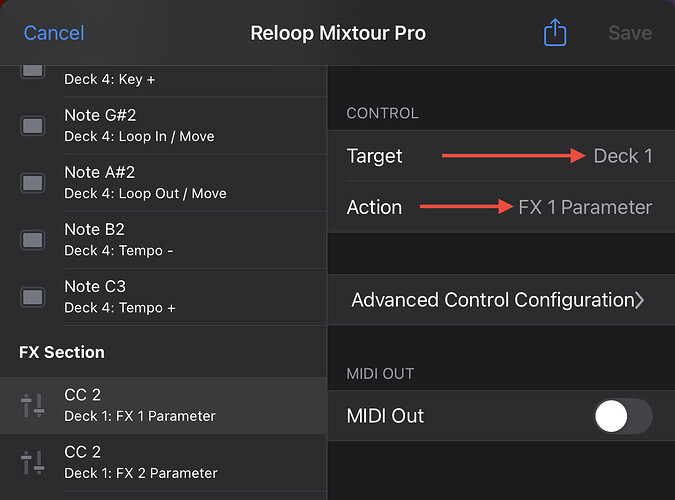Open the Target Deck 1 selector
Viewport: 675px width, 500px height.
click(x=501, y=156)
